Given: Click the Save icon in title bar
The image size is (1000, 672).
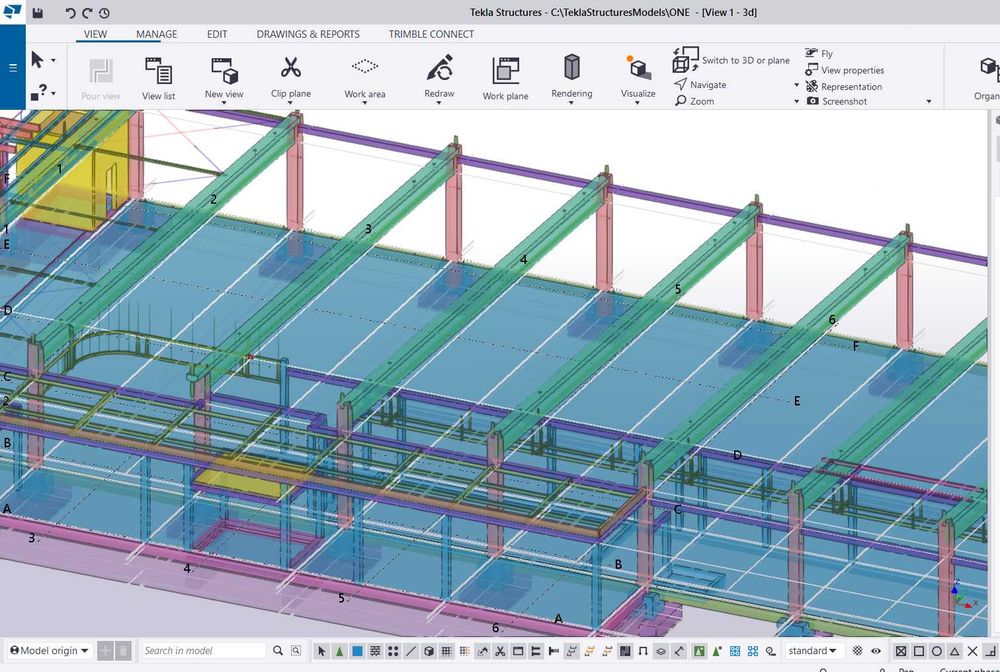Looking at the screenshot, I should point(38,13).
